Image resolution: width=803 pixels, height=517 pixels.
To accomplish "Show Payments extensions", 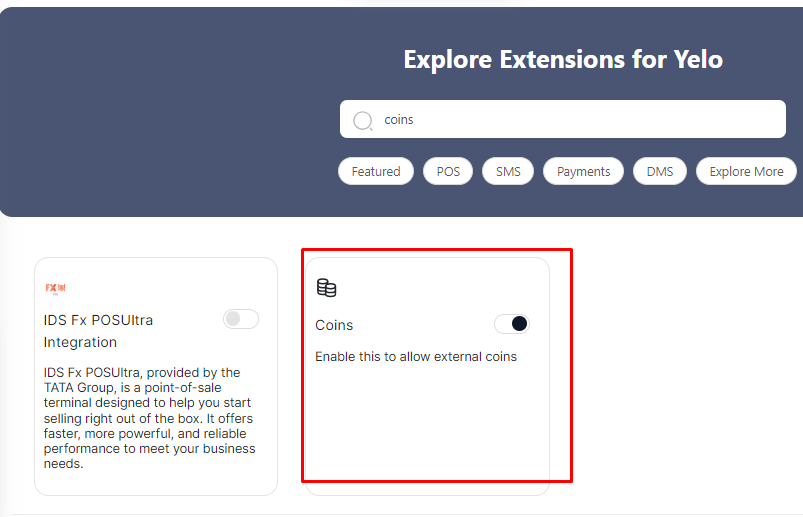I will tap(583, 172).
